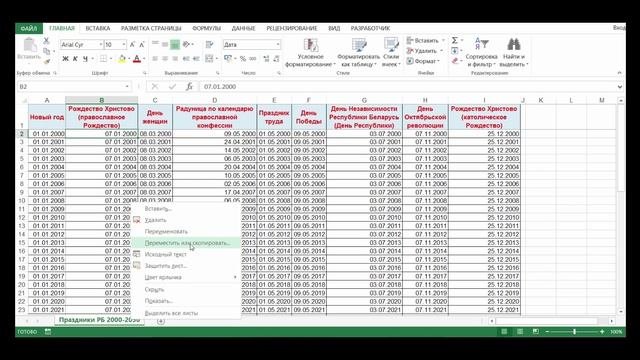
Task: Cut selection with the scissors icon
Action: pyautogui.click(x=46, y=41)
